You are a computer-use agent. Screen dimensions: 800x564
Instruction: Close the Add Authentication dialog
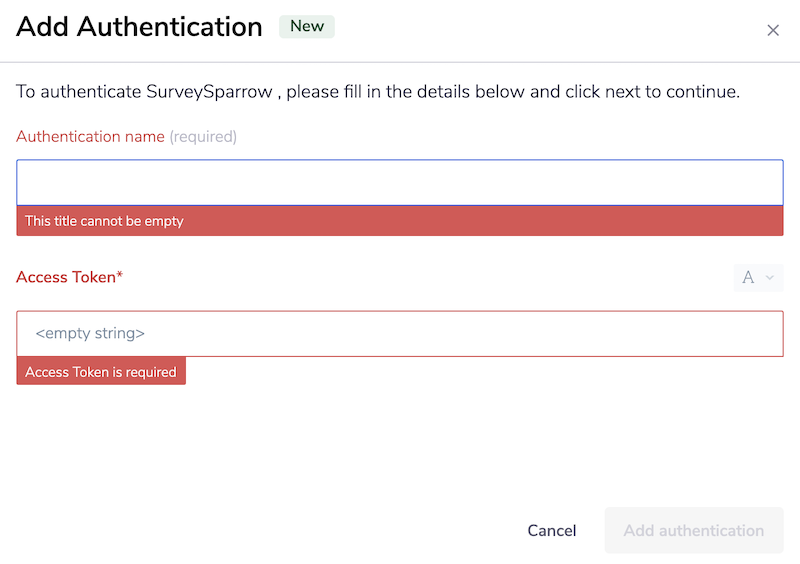[773, 30]
